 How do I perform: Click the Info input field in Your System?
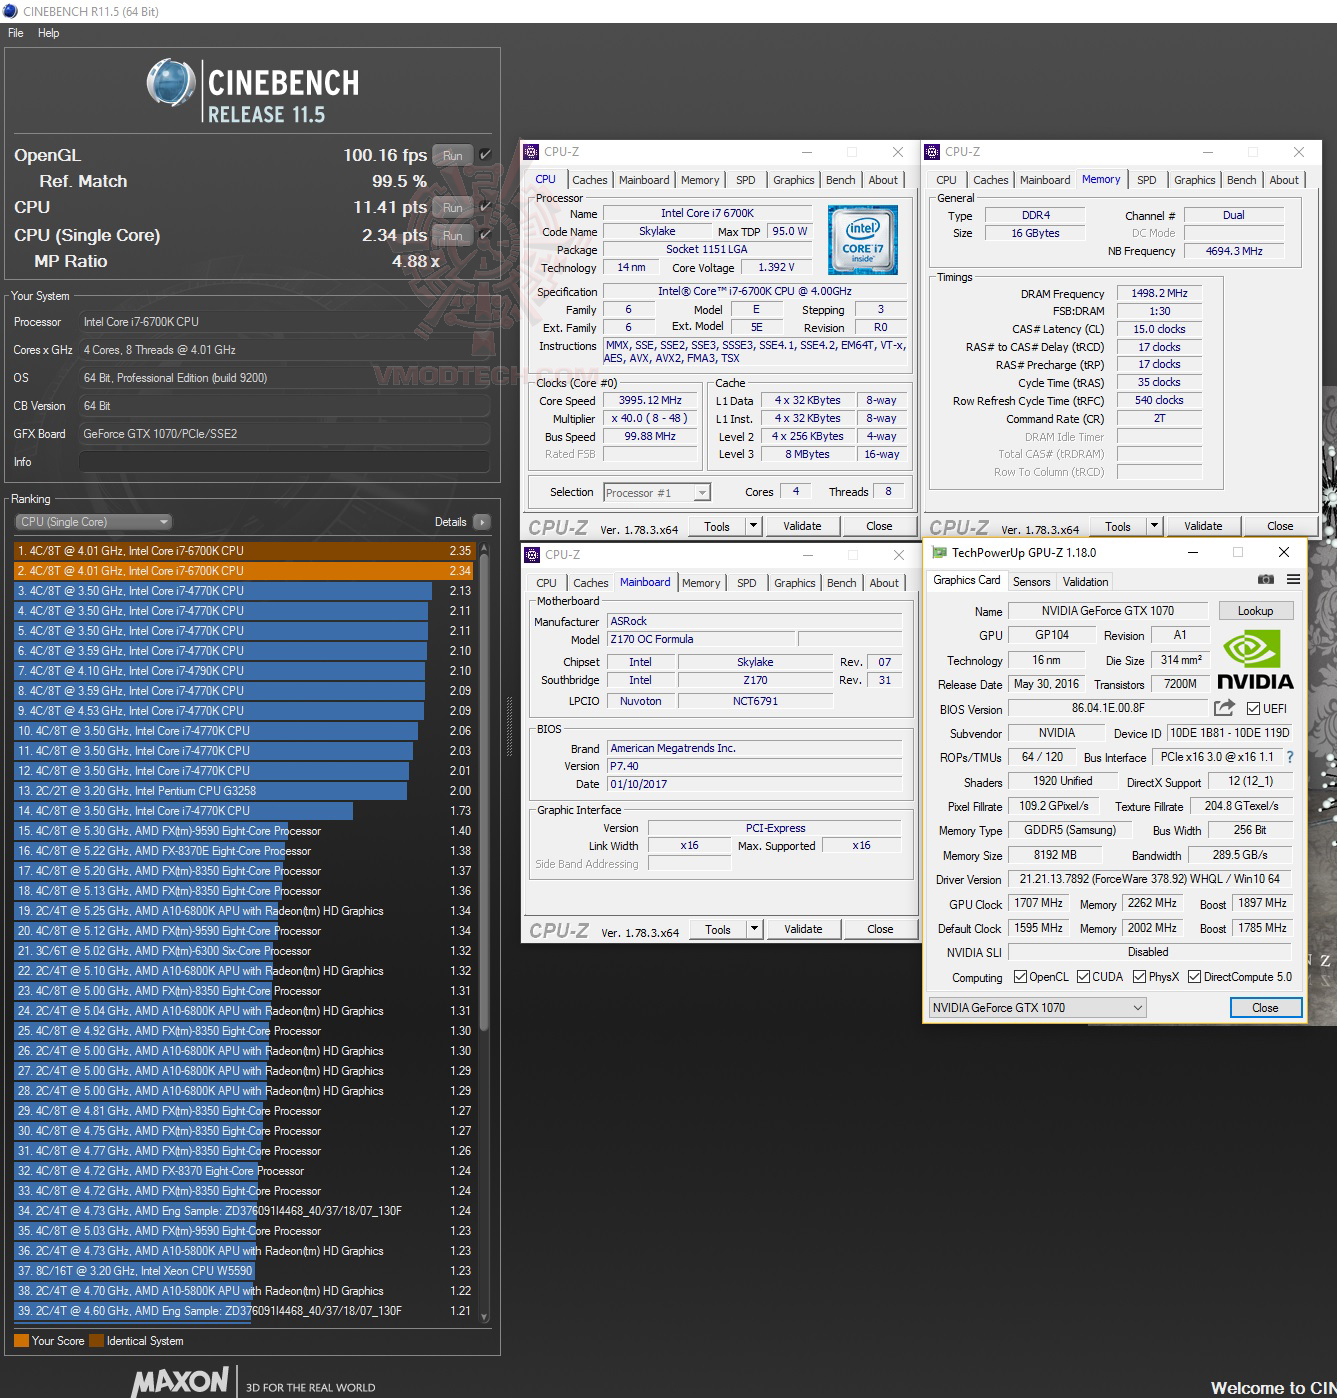pyautogui.click(x=284, y=462)
